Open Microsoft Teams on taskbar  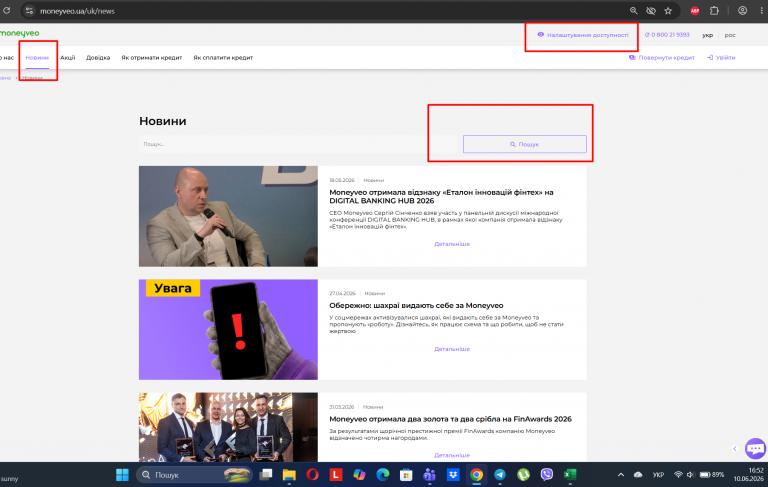430,475
